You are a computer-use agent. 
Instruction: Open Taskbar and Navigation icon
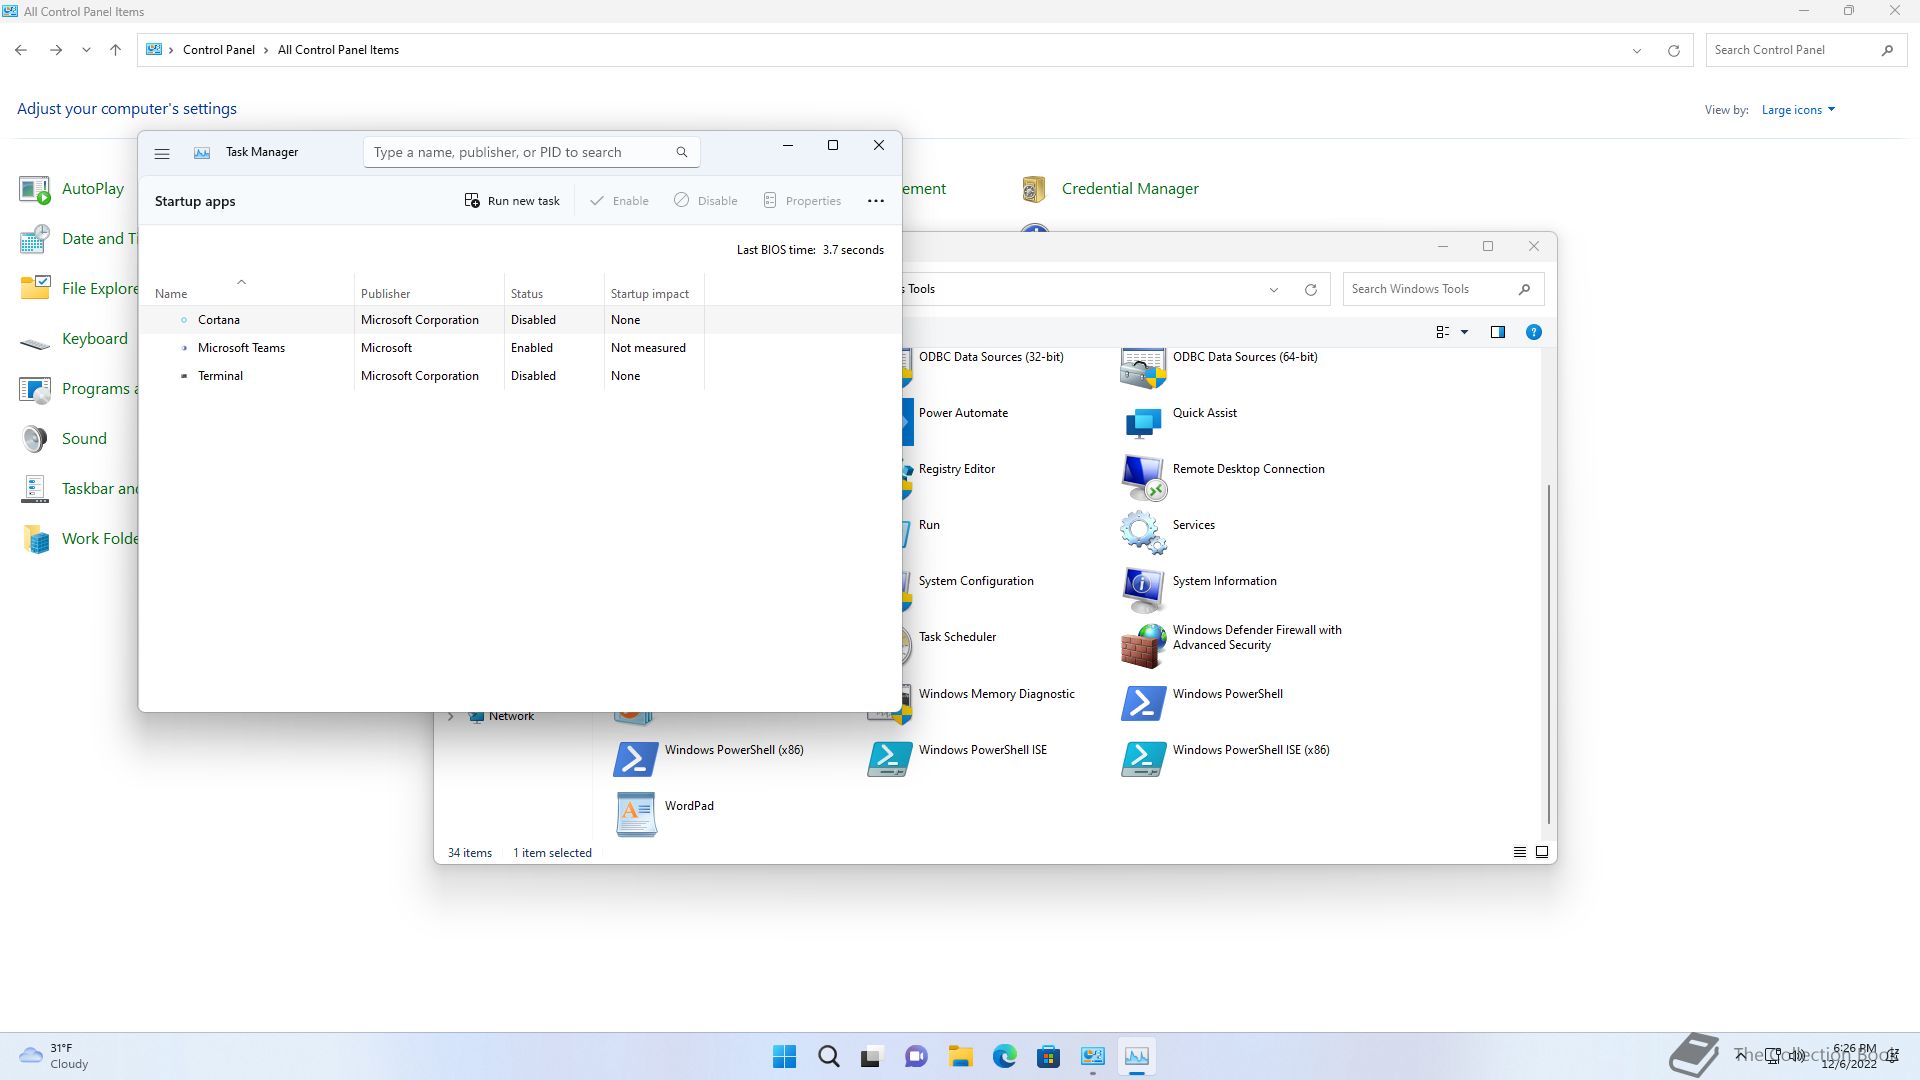(78, 489)
